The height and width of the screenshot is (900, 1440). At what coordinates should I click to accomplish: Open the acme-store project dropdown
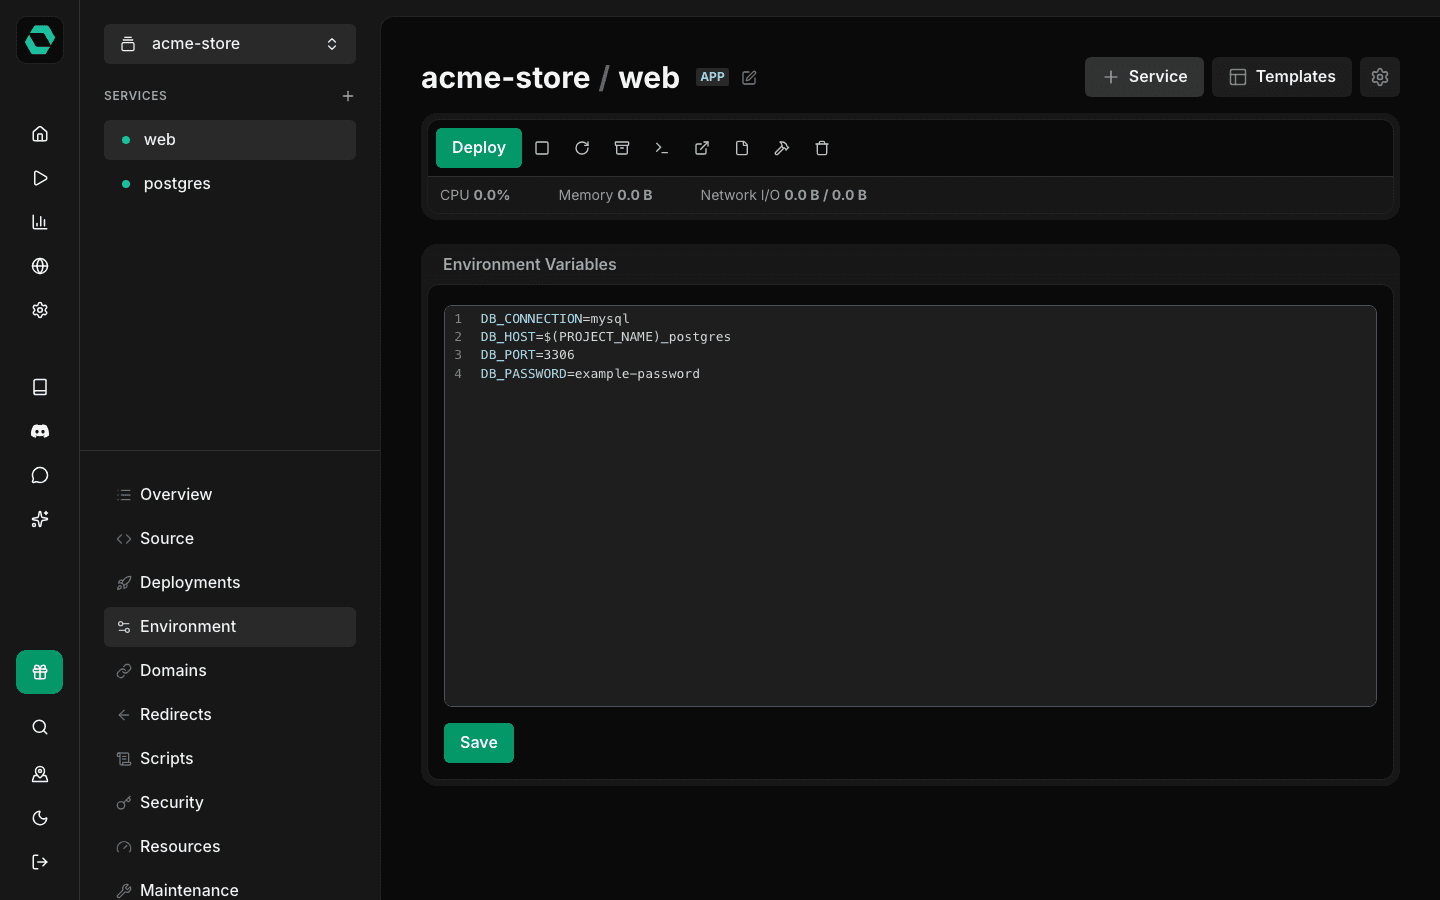230,44
